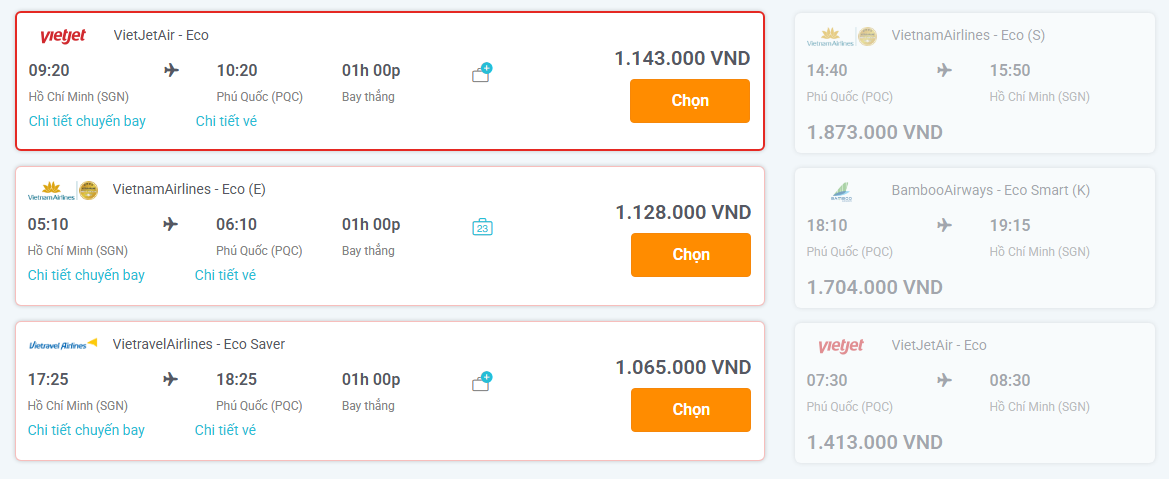Open Chi tiết vé for VietnamAirlines flight
Viewport: 1169px width, 479px height.
[x=225, y=275]
